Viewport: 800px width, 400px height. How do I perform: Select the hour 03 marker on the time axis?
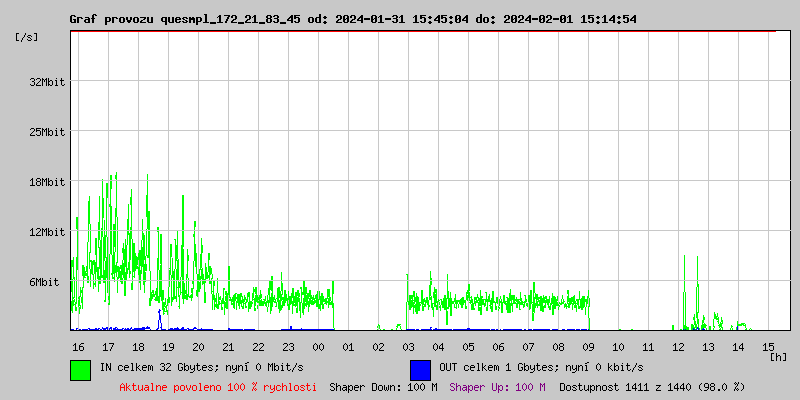click(408, 346)
